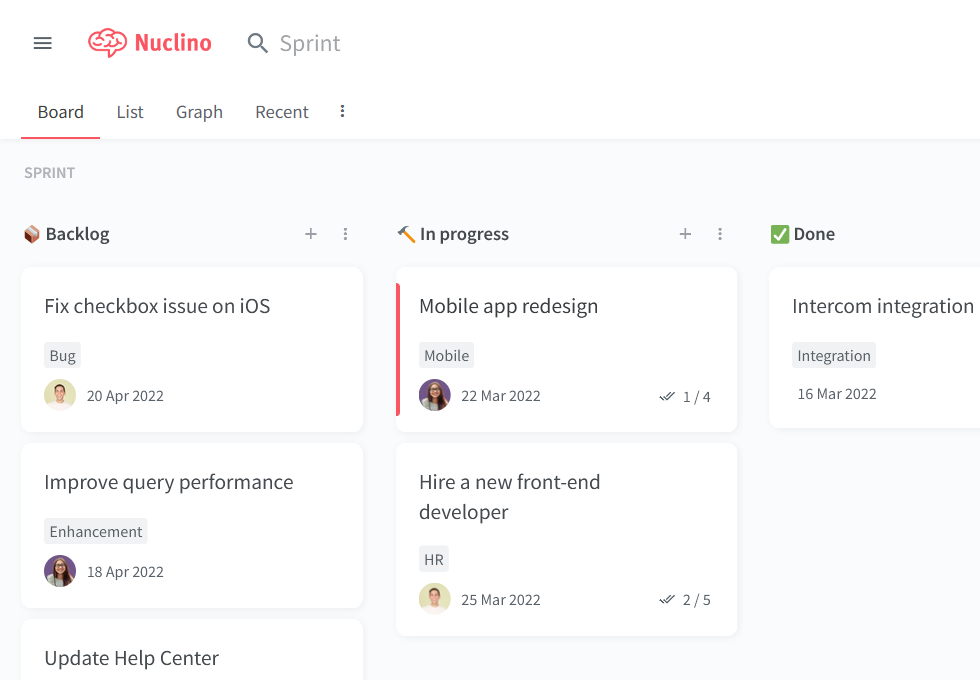Switch to the List tab
This screenshot has width=980, height=680.
coord(129,111)
